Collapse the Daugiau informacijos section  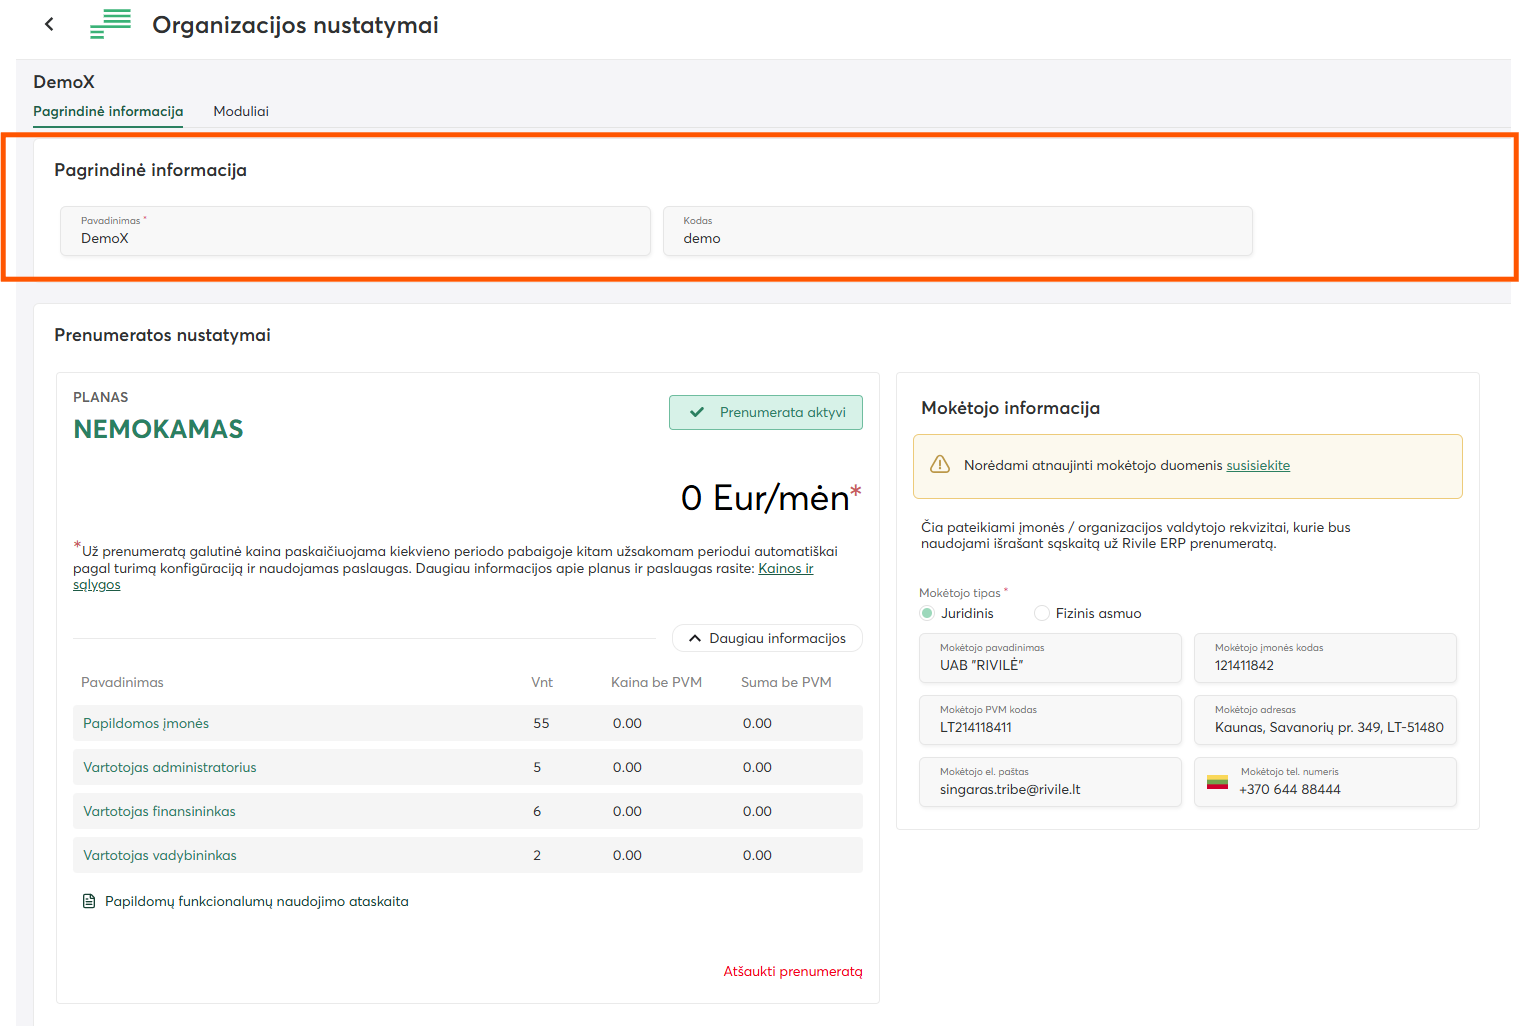tap(767, 638)
